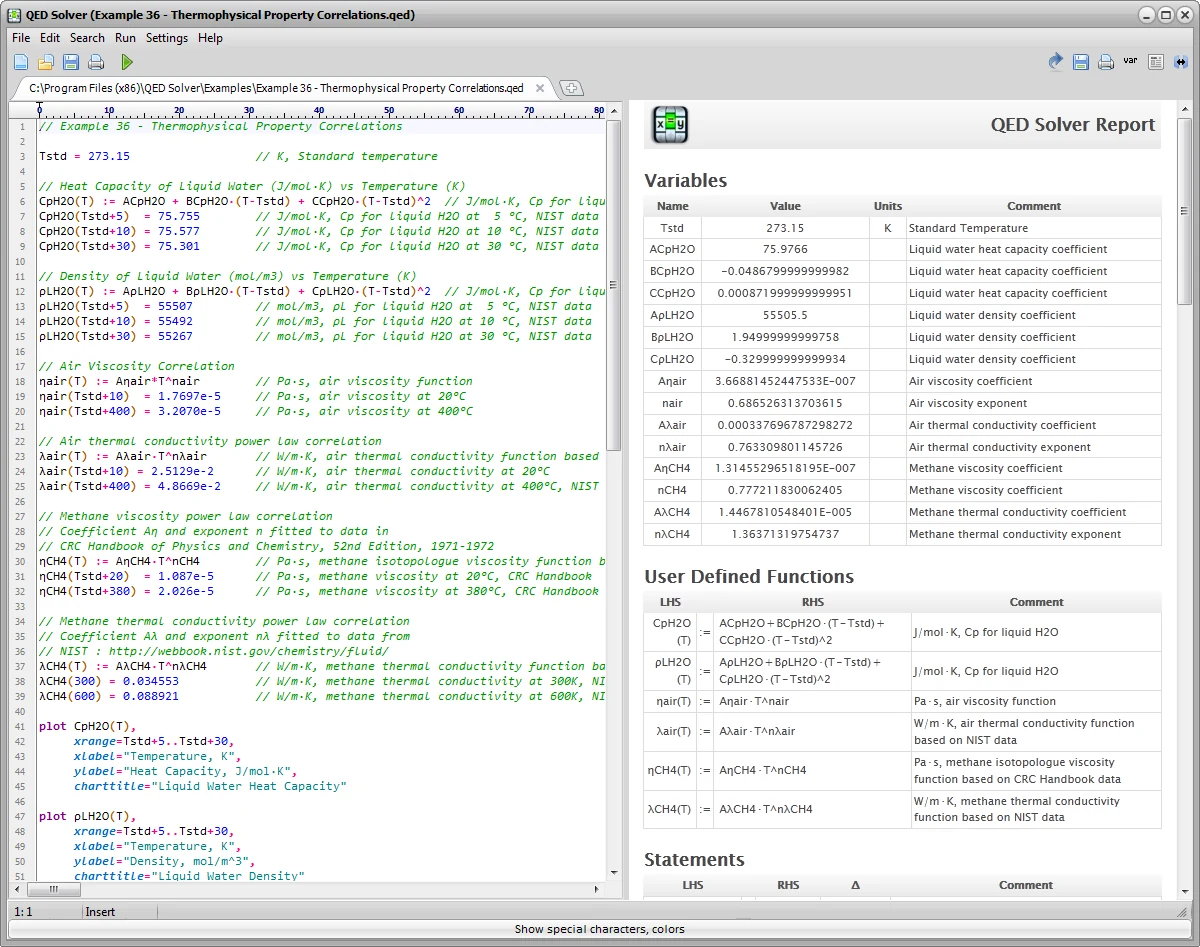Open the Run menu
Viewport: 1200px width, 947px height.
(125, 38)
